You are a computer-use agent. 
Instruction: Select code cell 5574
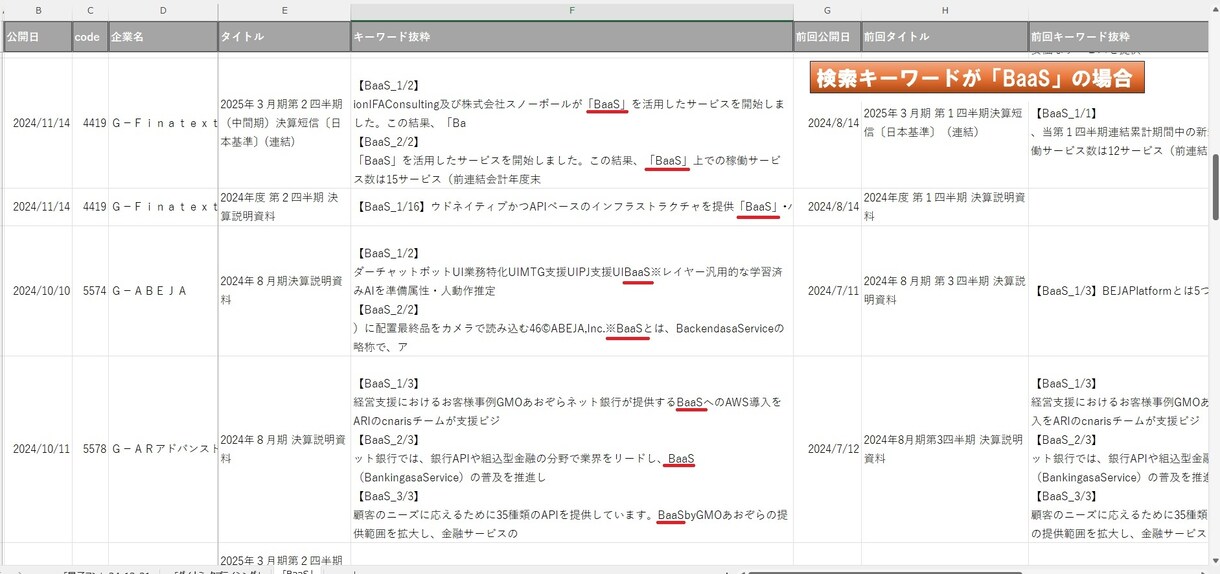(x=90, y=291)
